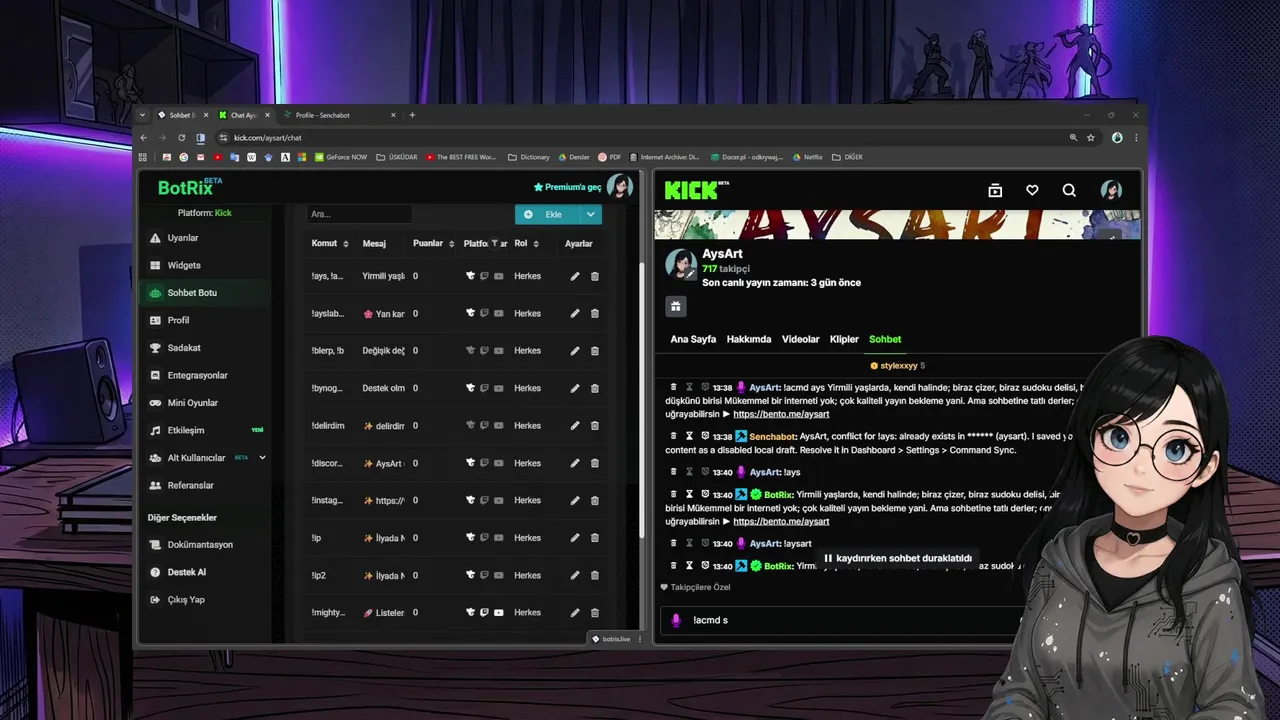The image size is (1280, 720).
Task: Click the microphone emote icon in chat input
Action: click(676, 620)
